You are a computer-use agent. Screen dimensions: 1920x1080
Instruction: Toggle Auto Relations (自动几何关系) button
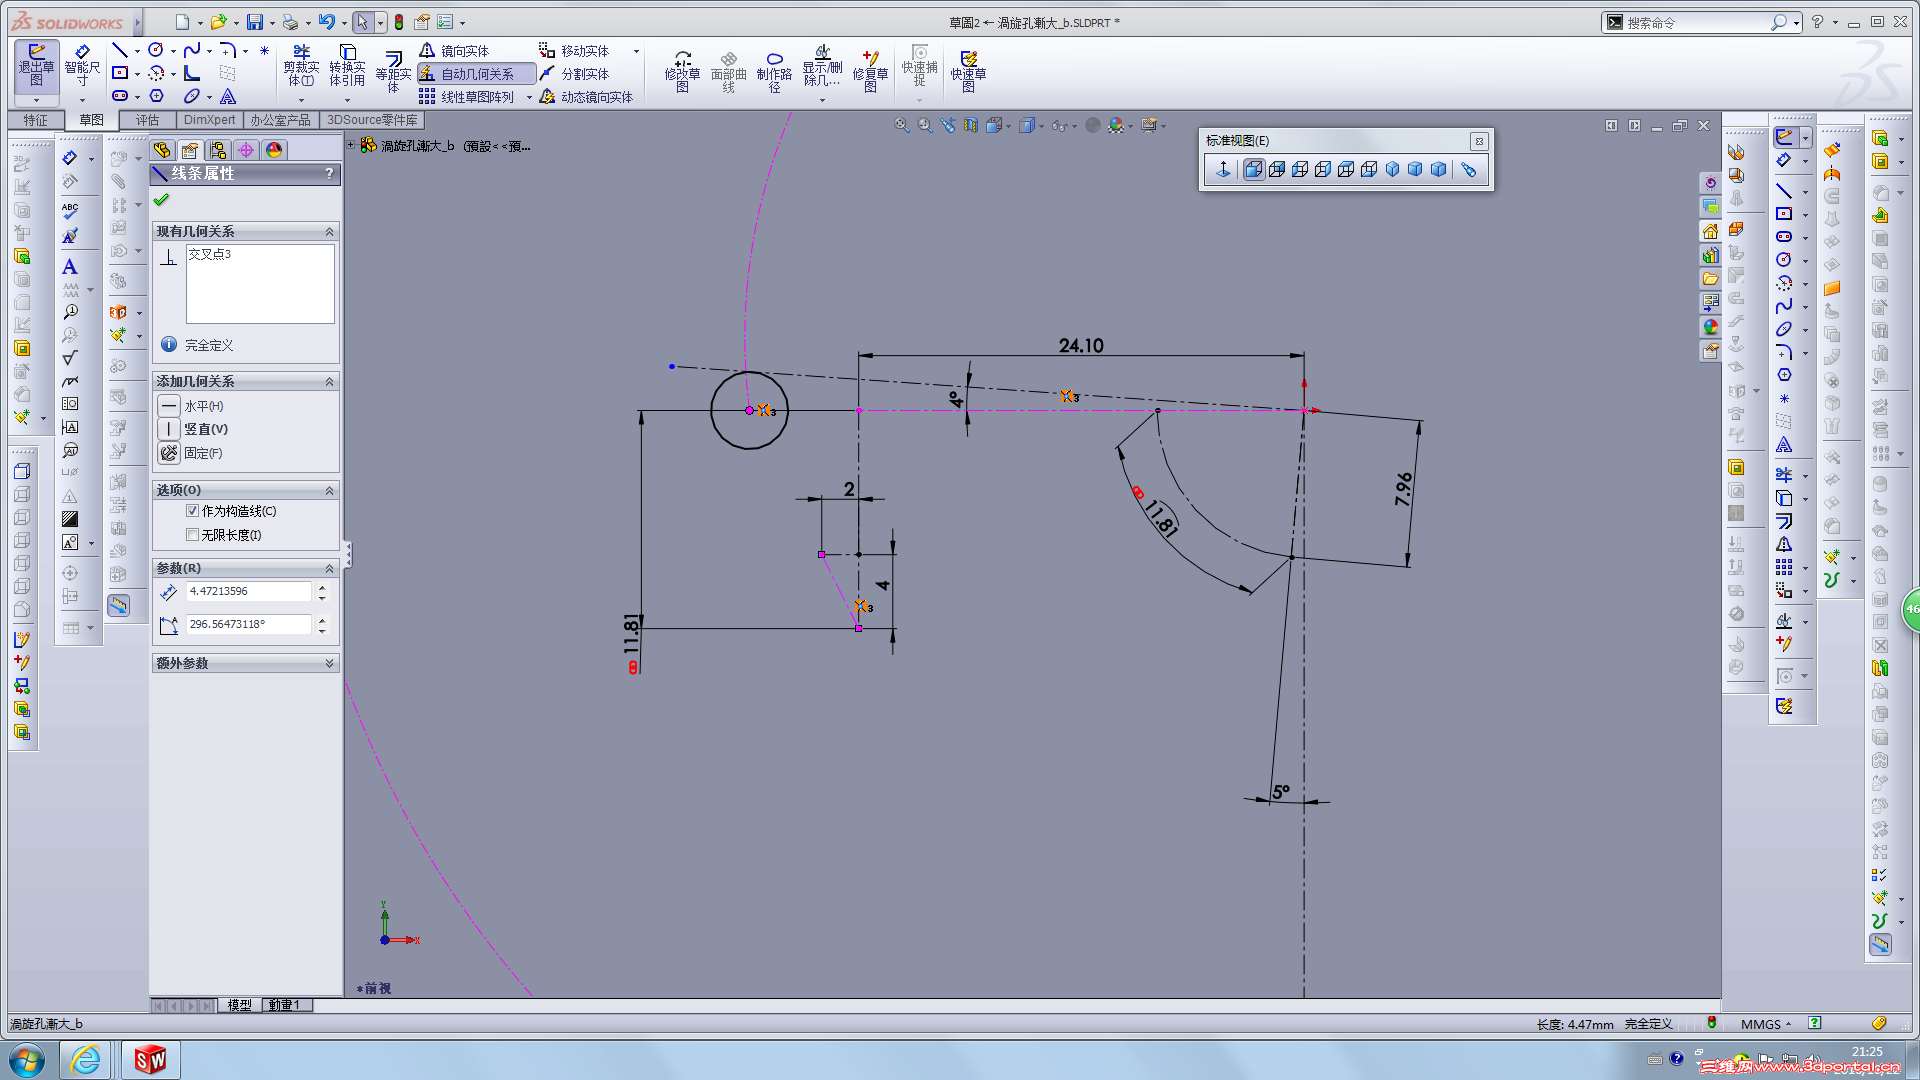(x=476, y=74)
